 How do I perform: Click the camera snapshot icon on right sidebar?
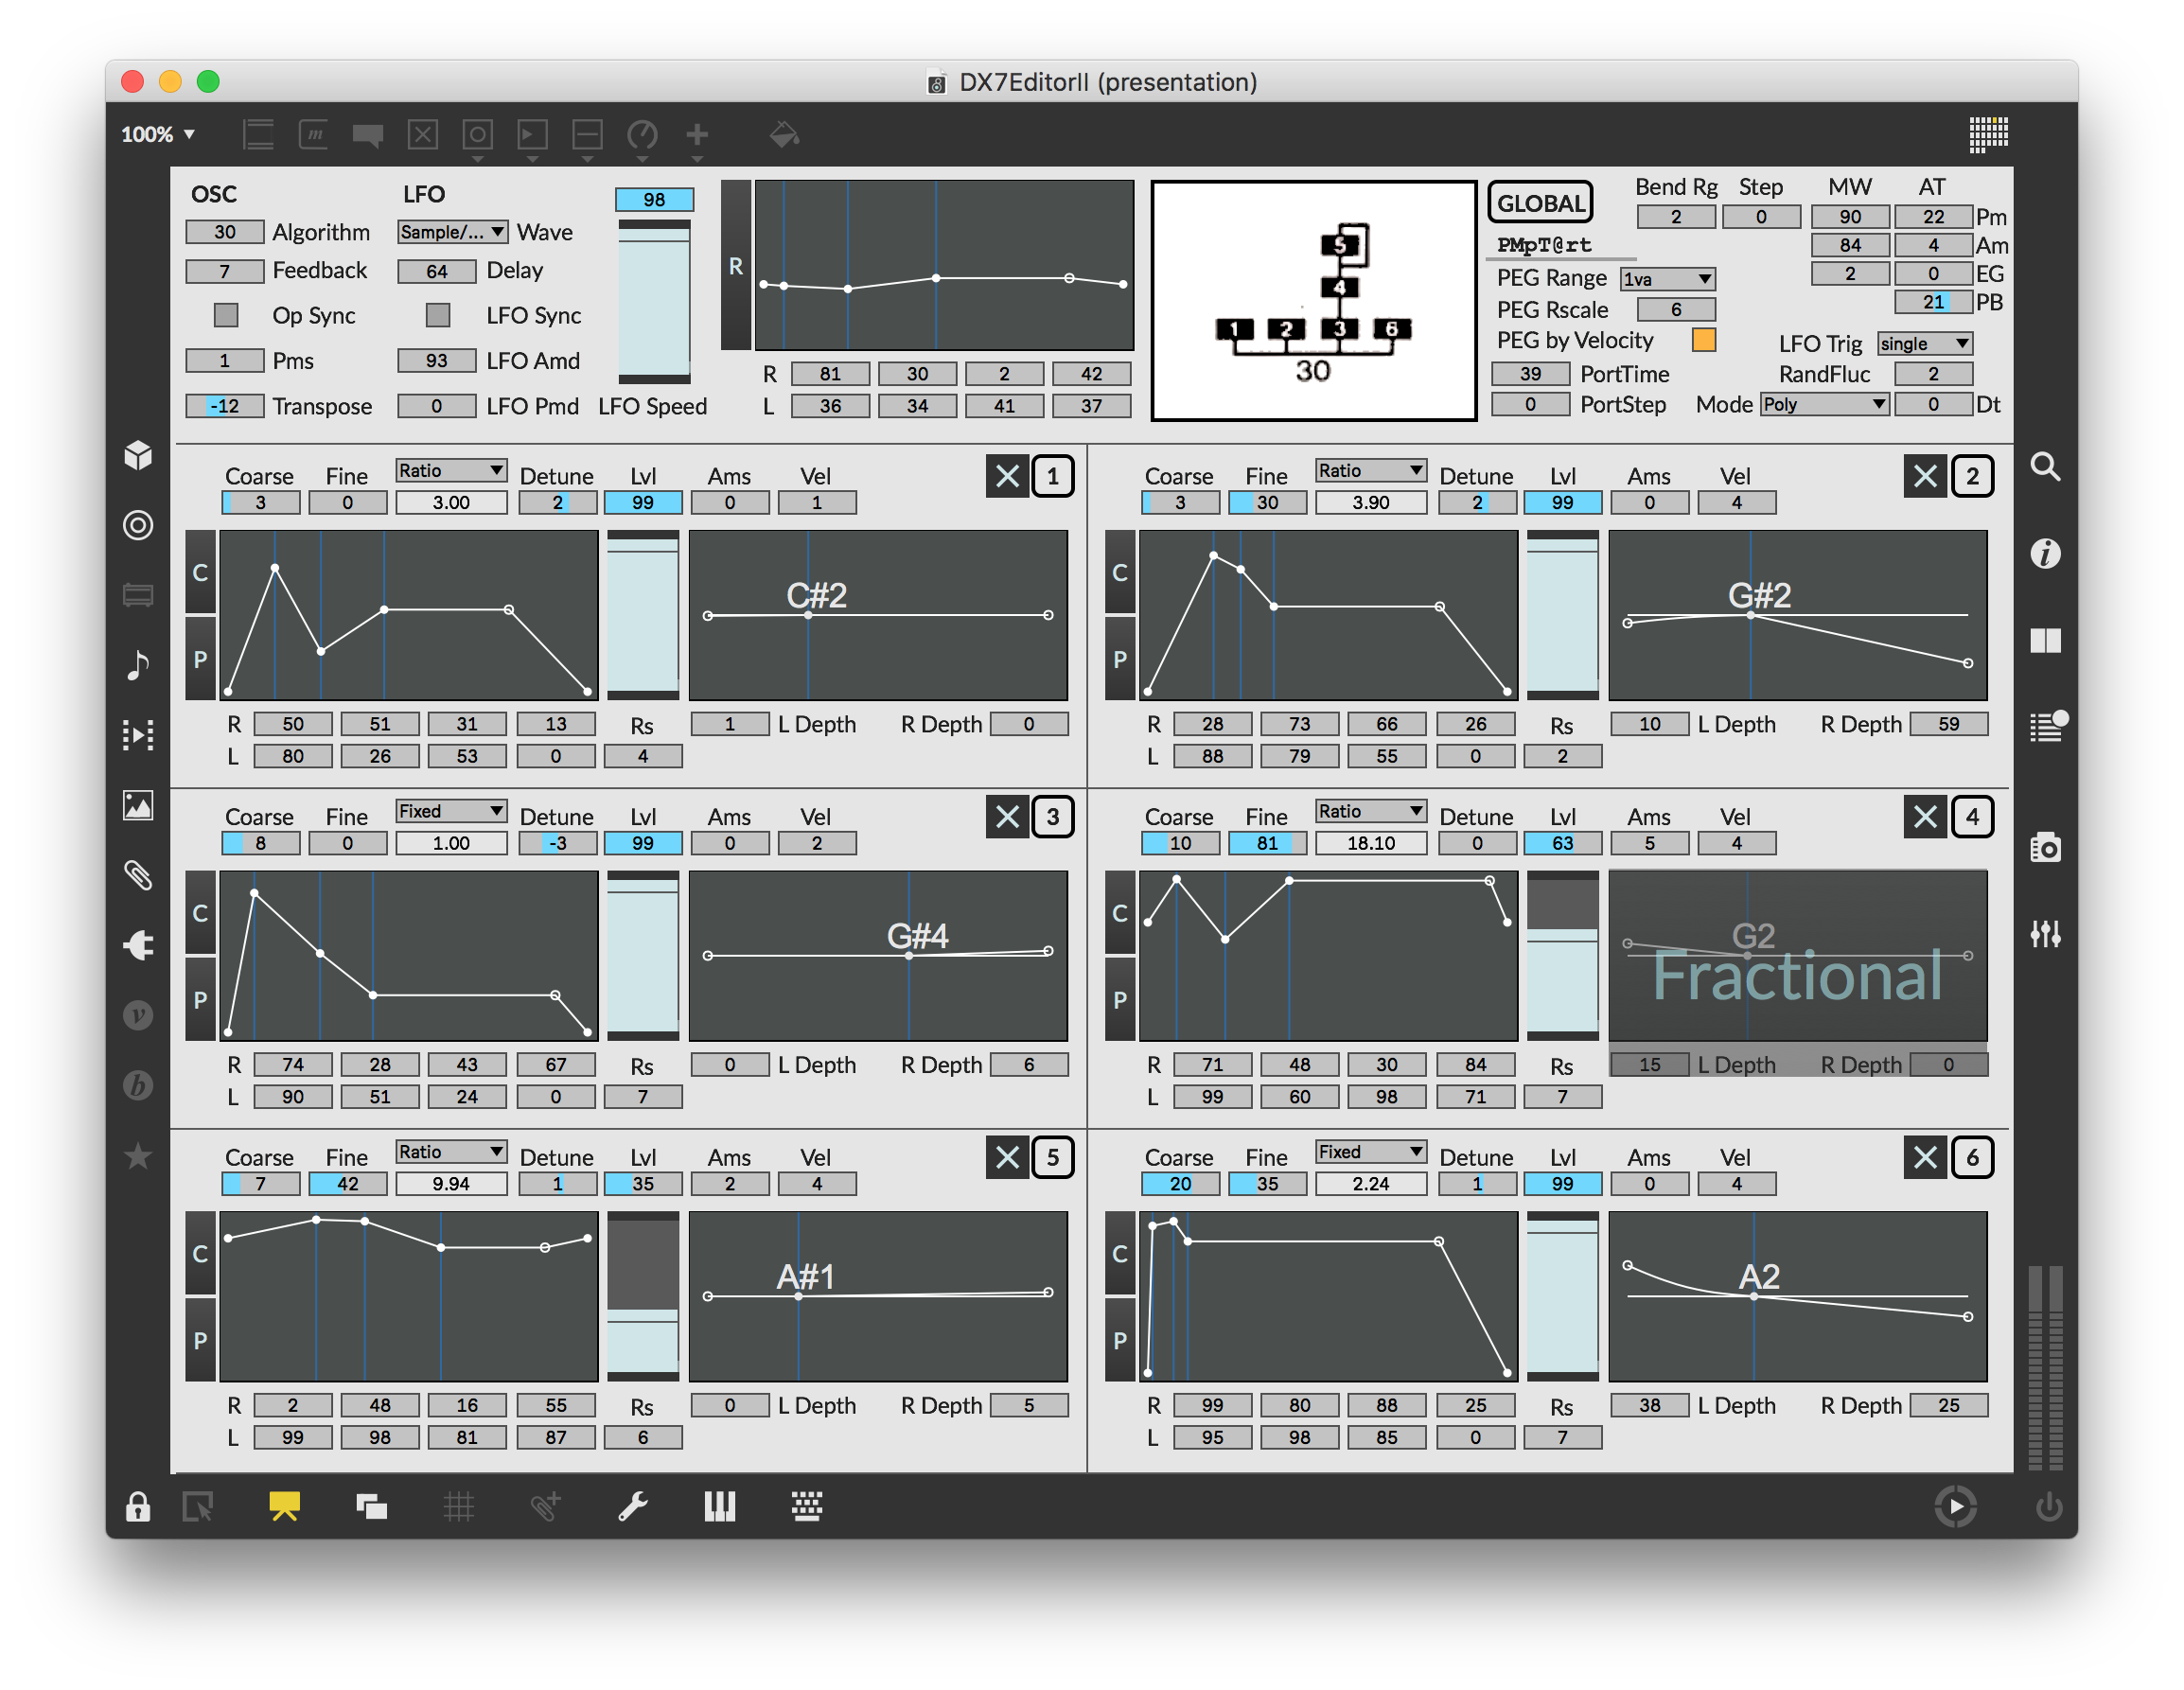2045,847
